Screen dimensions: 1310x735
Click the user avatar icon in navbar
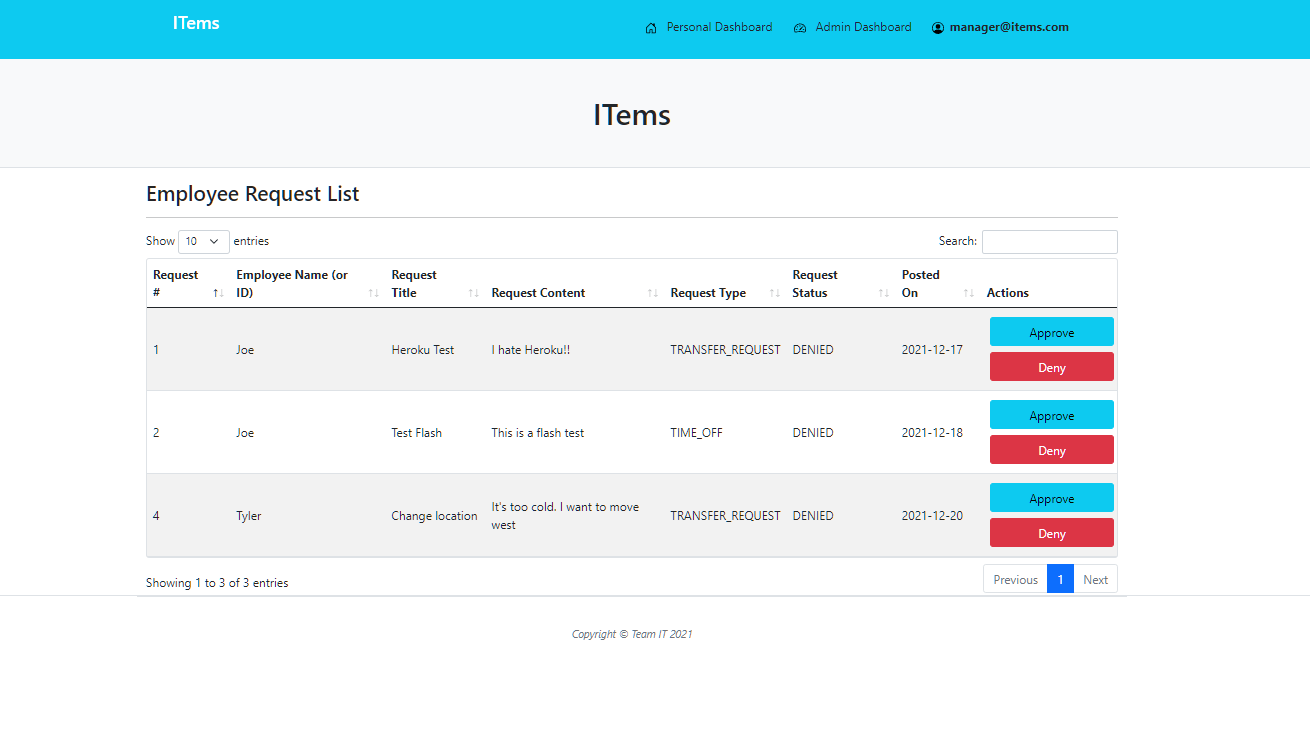tap(938, 28)
